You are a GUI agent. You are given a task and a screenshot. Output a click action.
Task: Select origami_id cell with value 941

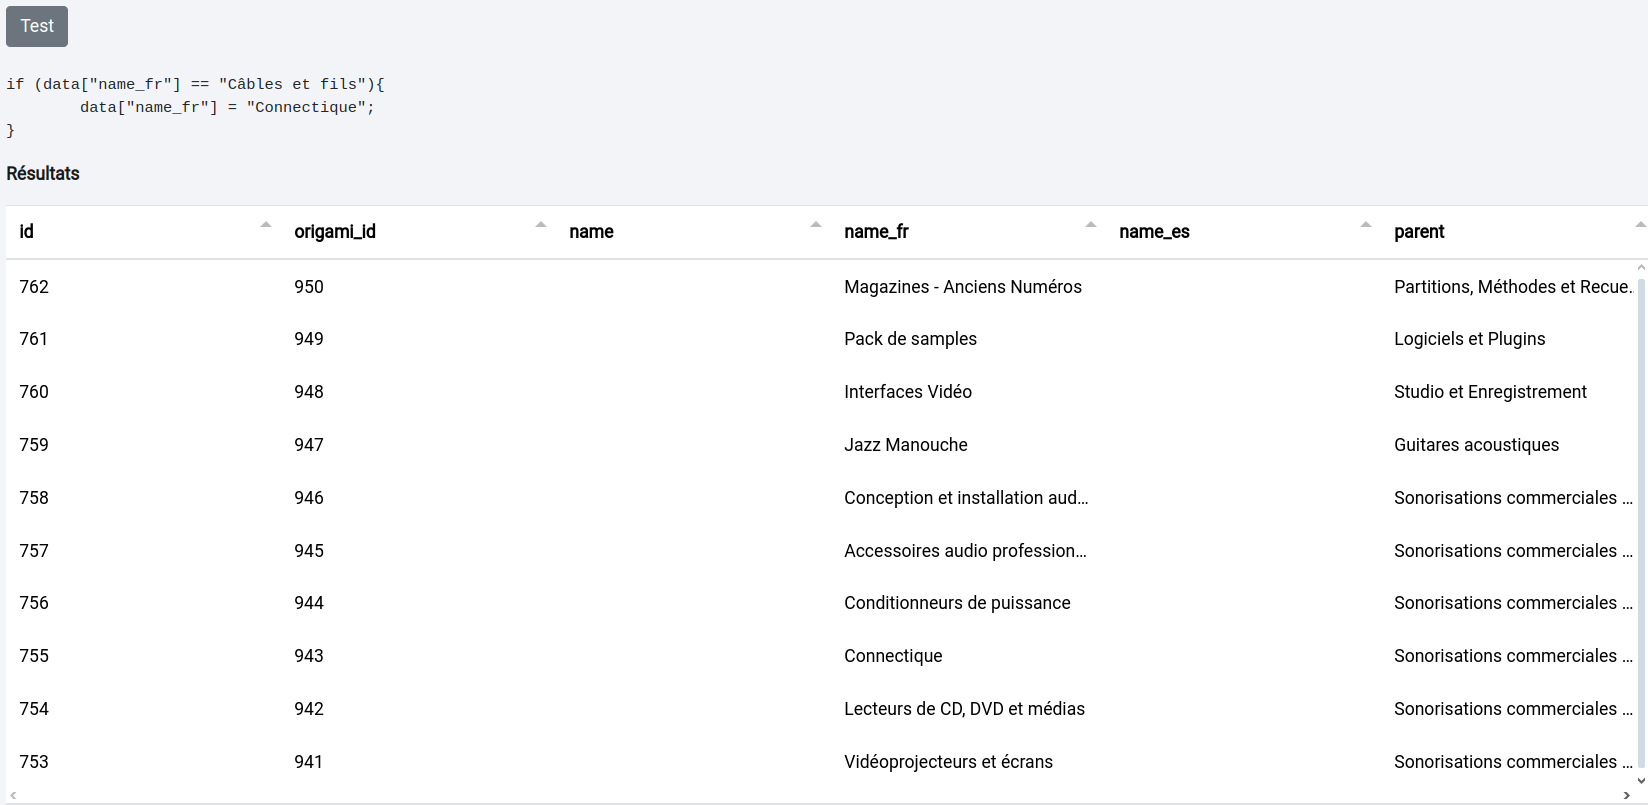click(309, 762)
